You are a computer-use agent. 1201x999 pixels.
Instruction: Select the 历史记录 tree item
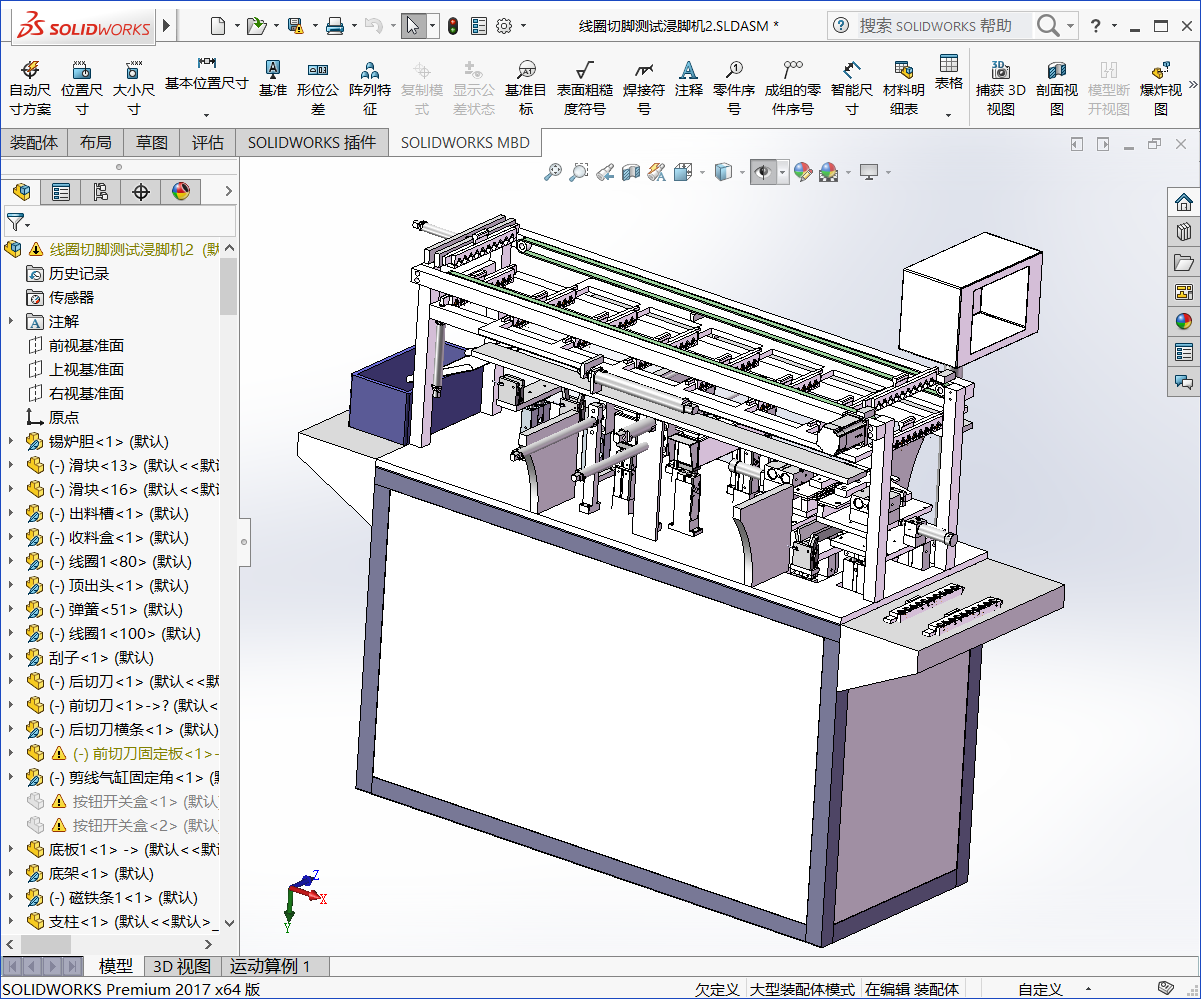pyautogui.click(x=79, y=273)
